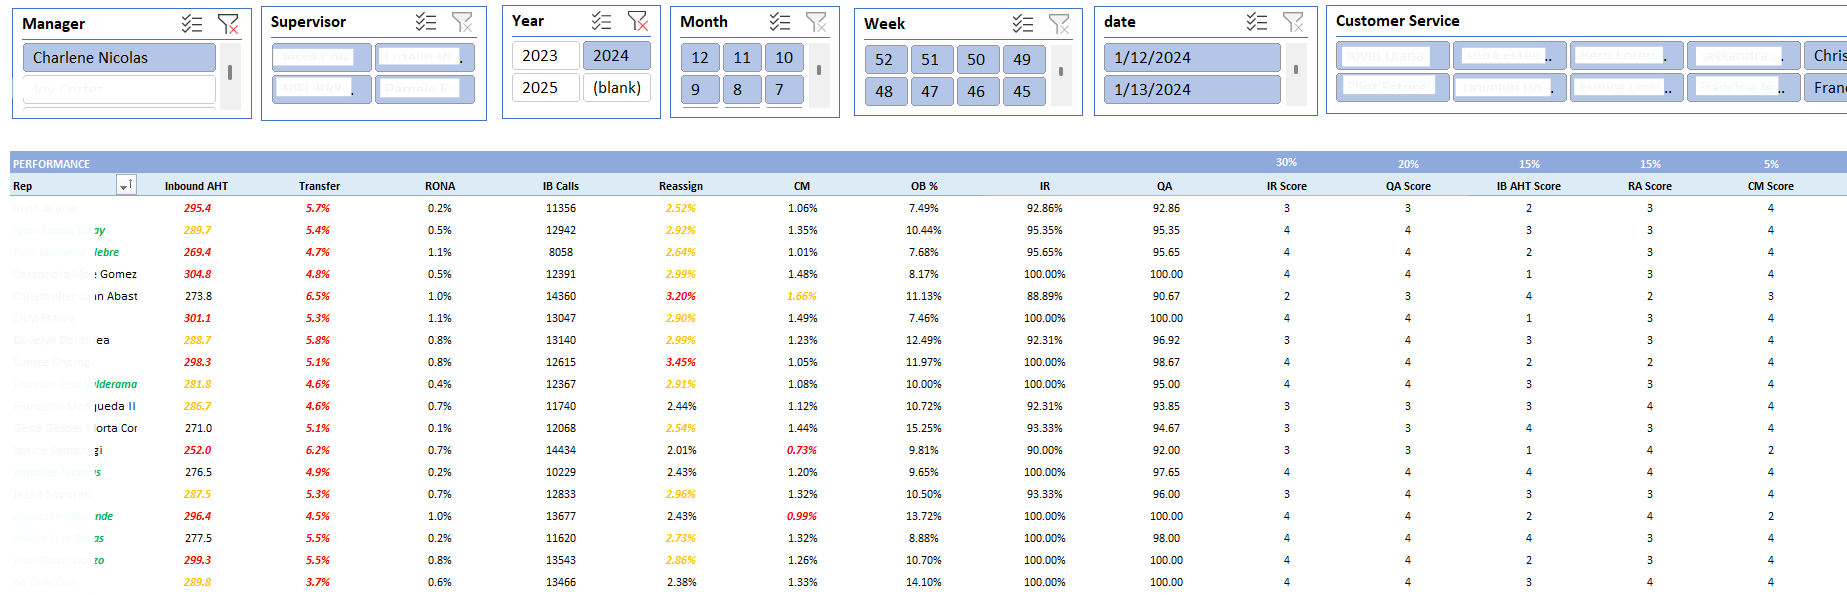Select the IR cell 88.89%
Screen dimensions: 1847x595
click(1045, 296)
